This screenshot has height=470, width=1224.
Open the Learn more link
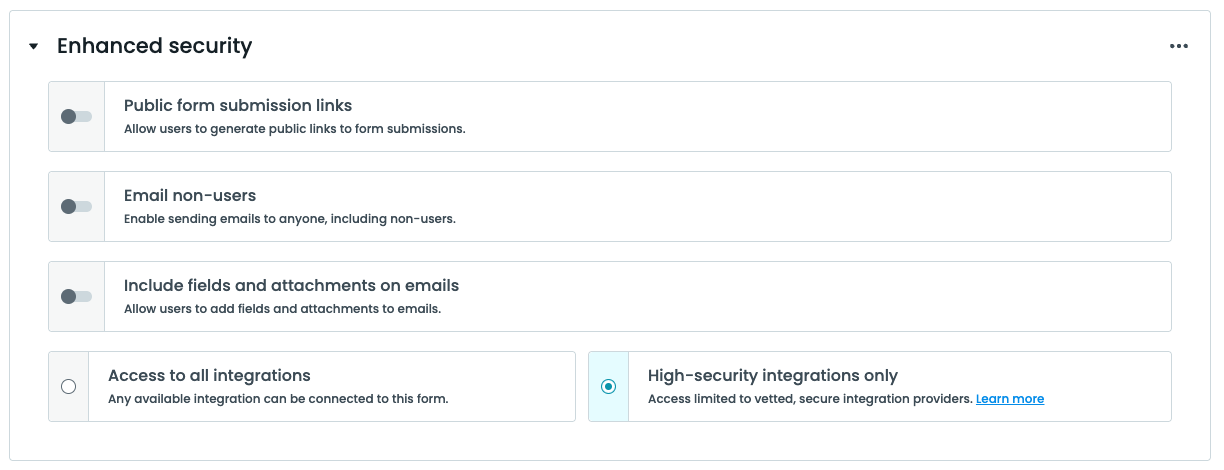click(1009, 399)
